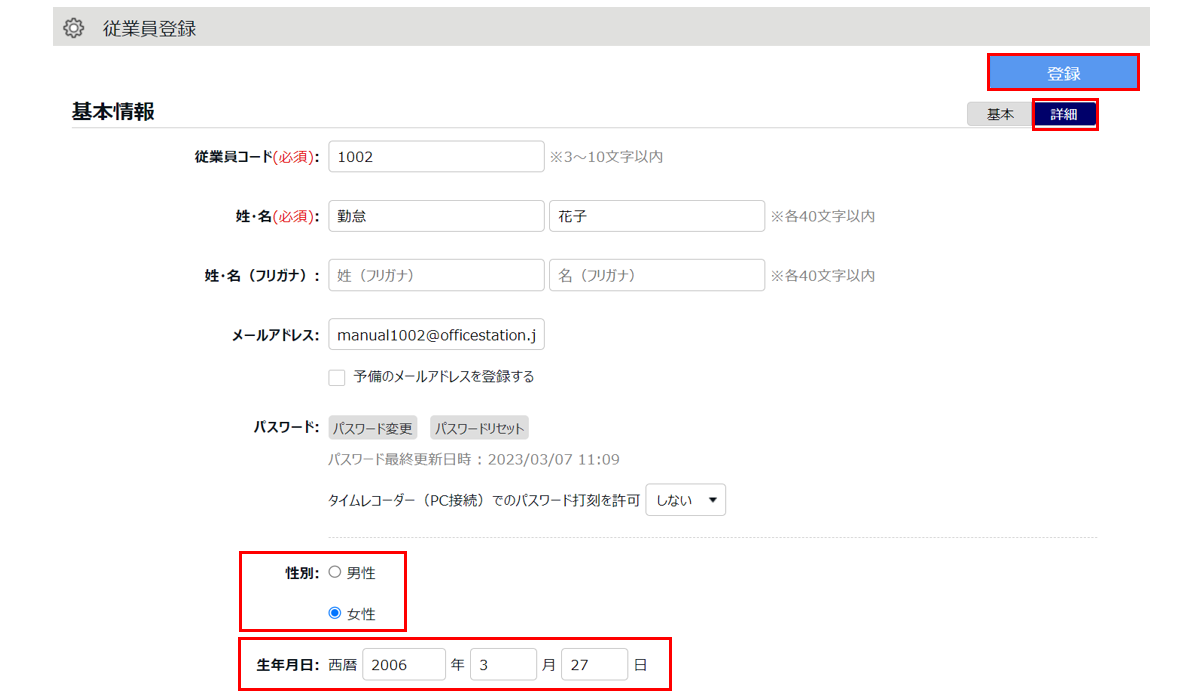This screenshot has height=700, width=1202.
Task: Click the 基本情報 section heading
Action: click(x=113, y=112)
